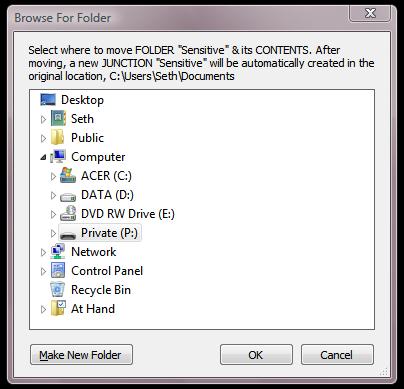Click the Make New Folder button

(81, 355)
